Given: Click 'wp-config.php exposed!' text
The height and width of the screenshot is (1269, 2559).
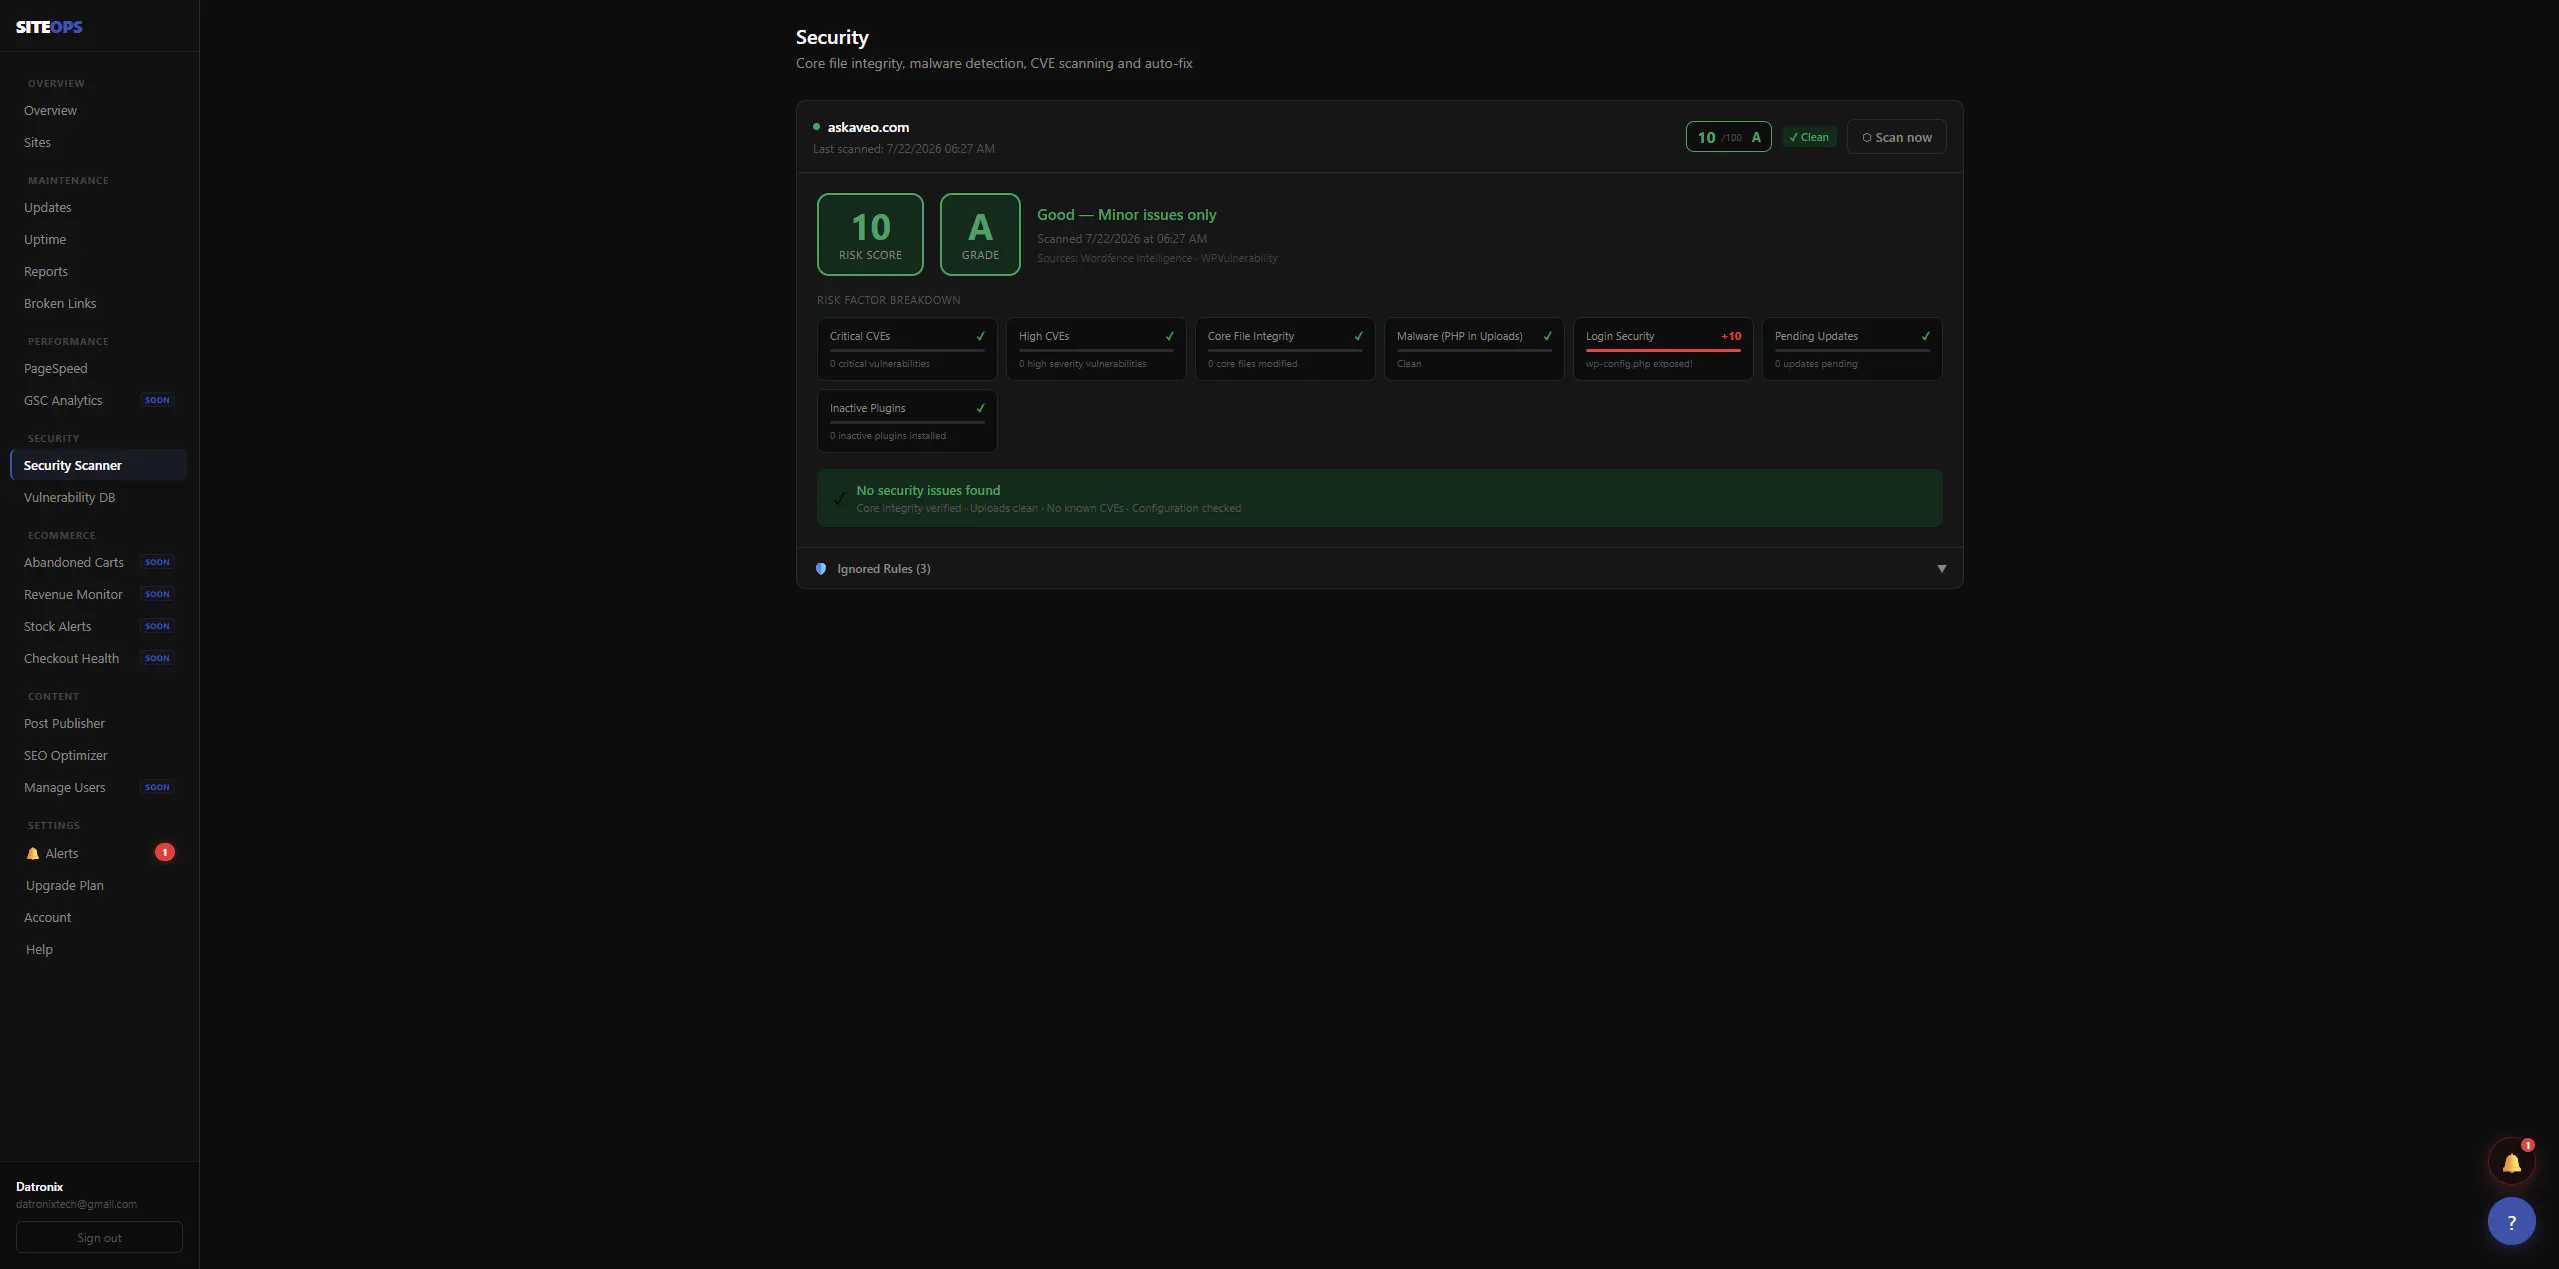Looking at the screenshot, I should tap(1639, 364).
